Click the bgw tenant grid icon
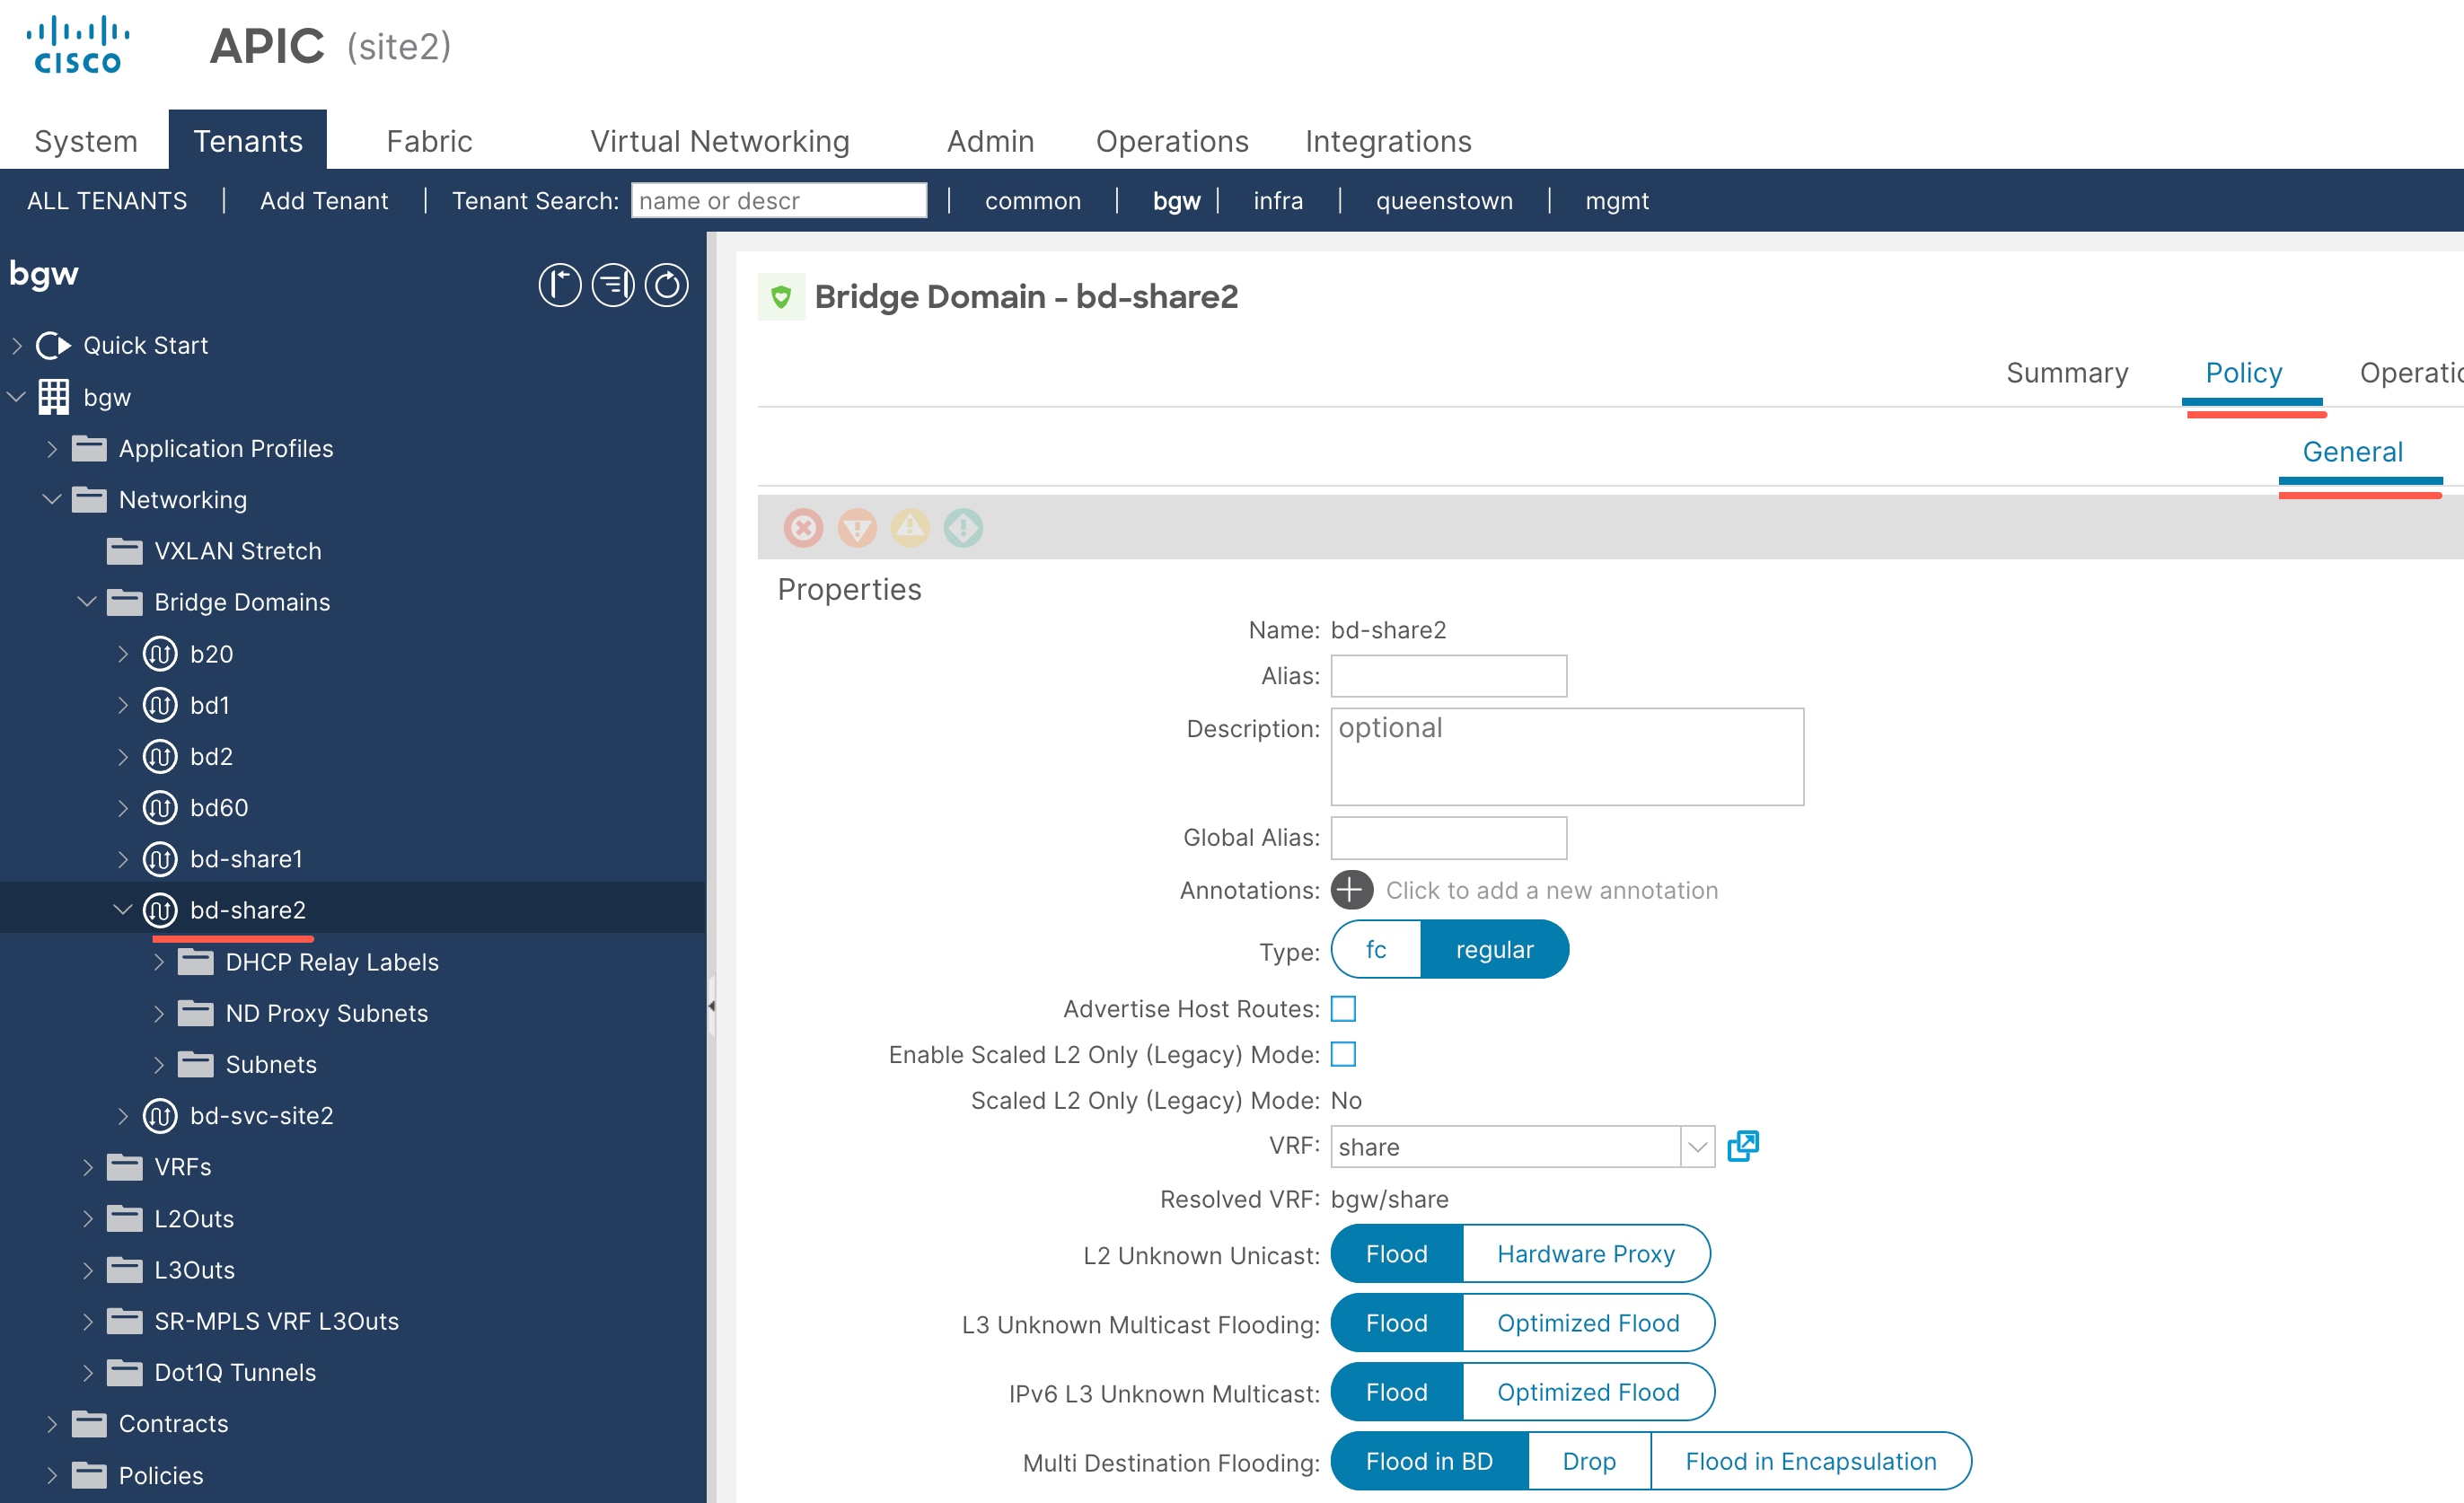This screenshot has width=2464, height=1503. (54, 396)
